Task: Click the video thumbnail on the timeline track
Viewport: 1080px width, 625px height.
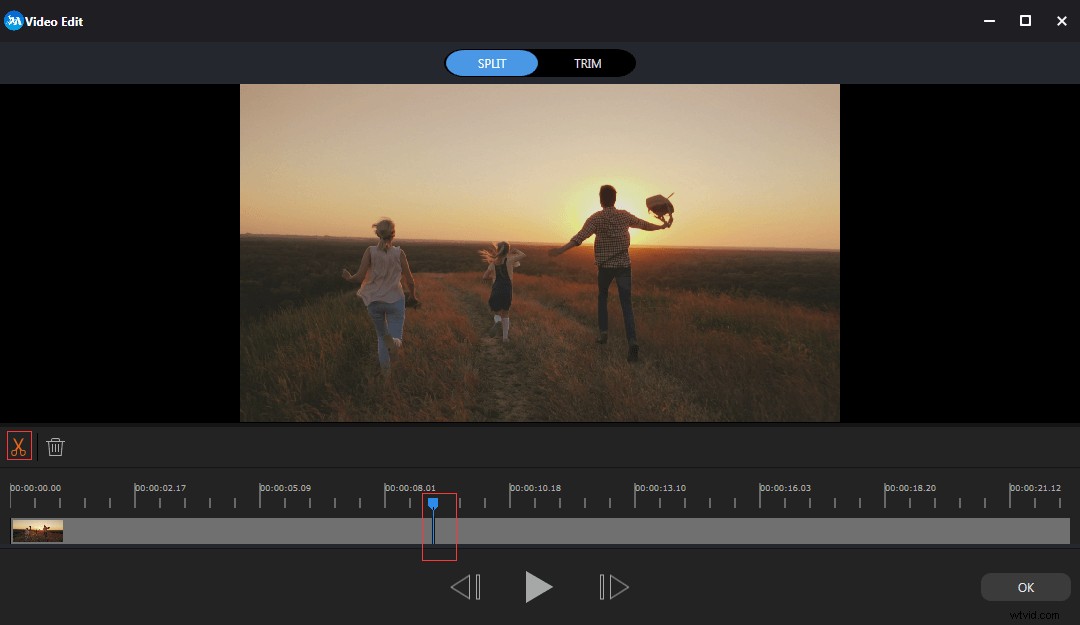Action: [x=36, y=531]
